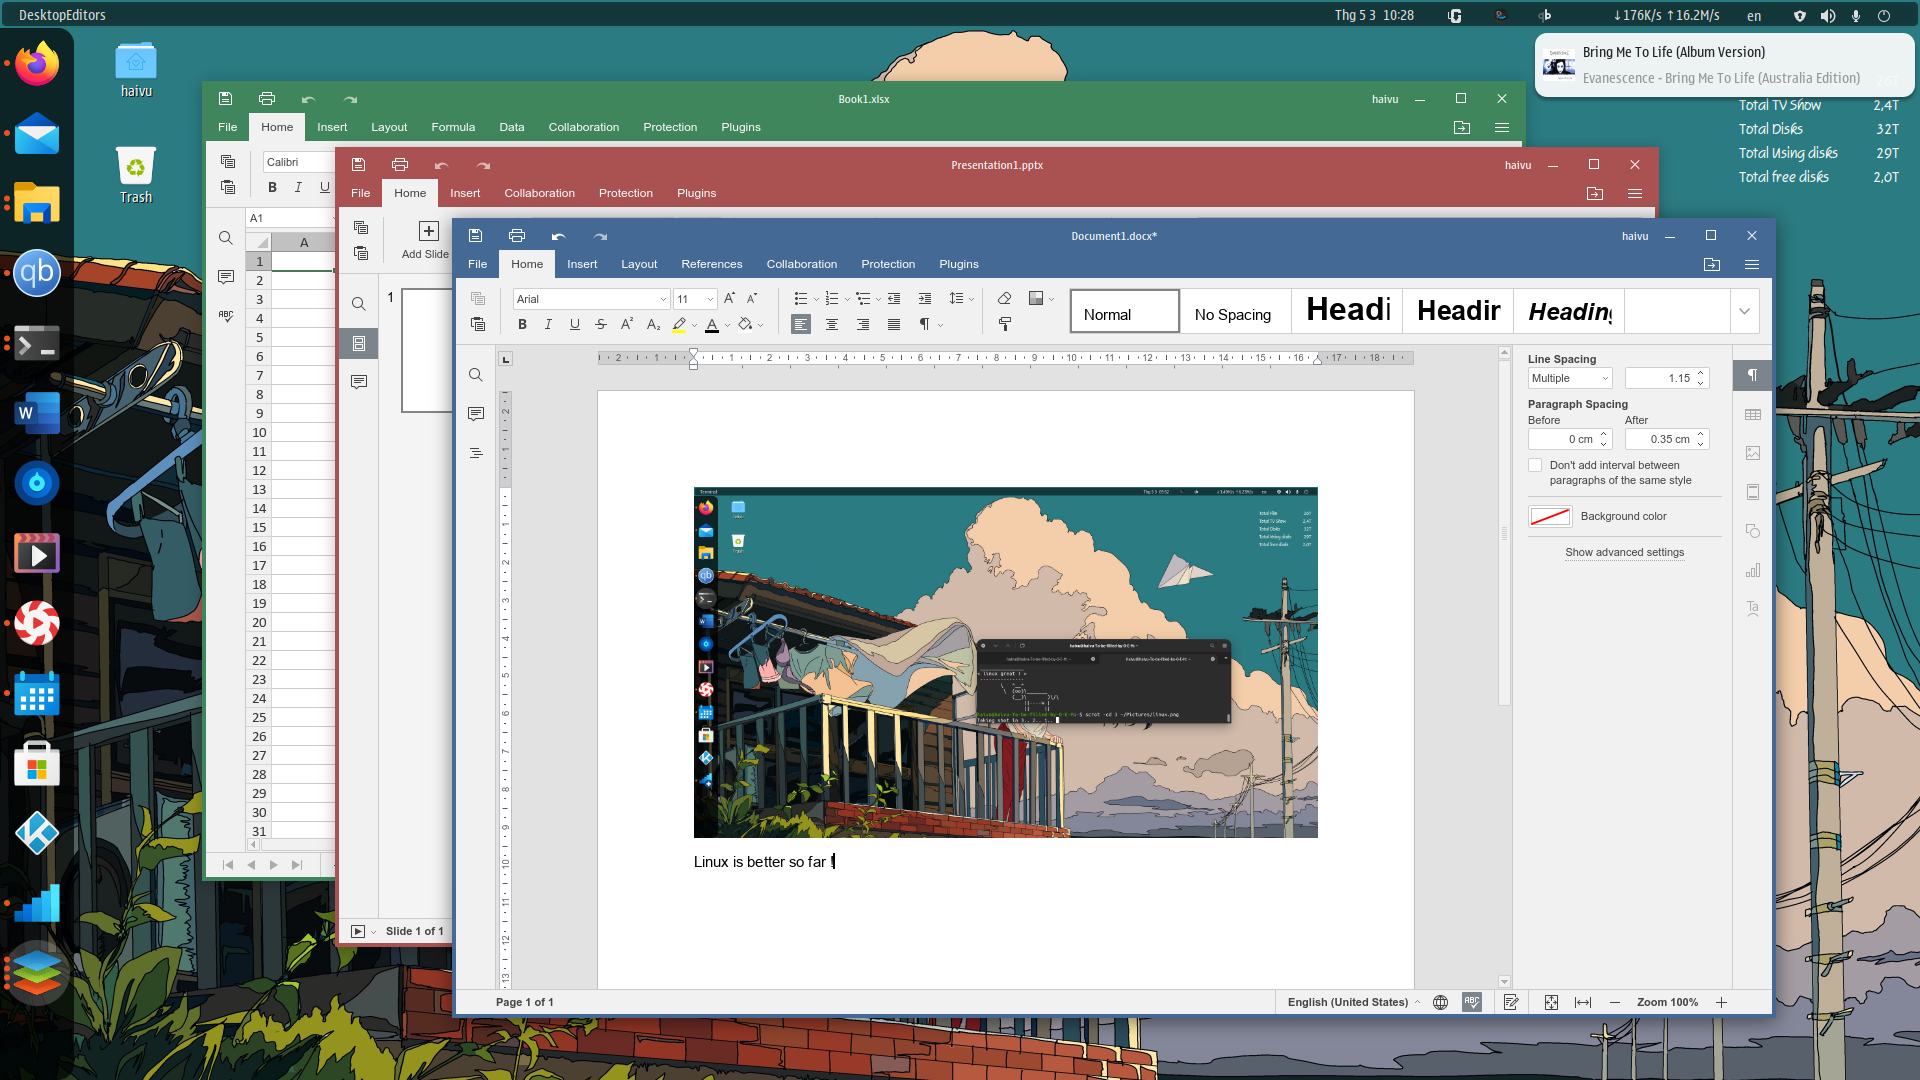
Task: Click Zoom 100% label in status bar
Action: click(1668, 1002)
